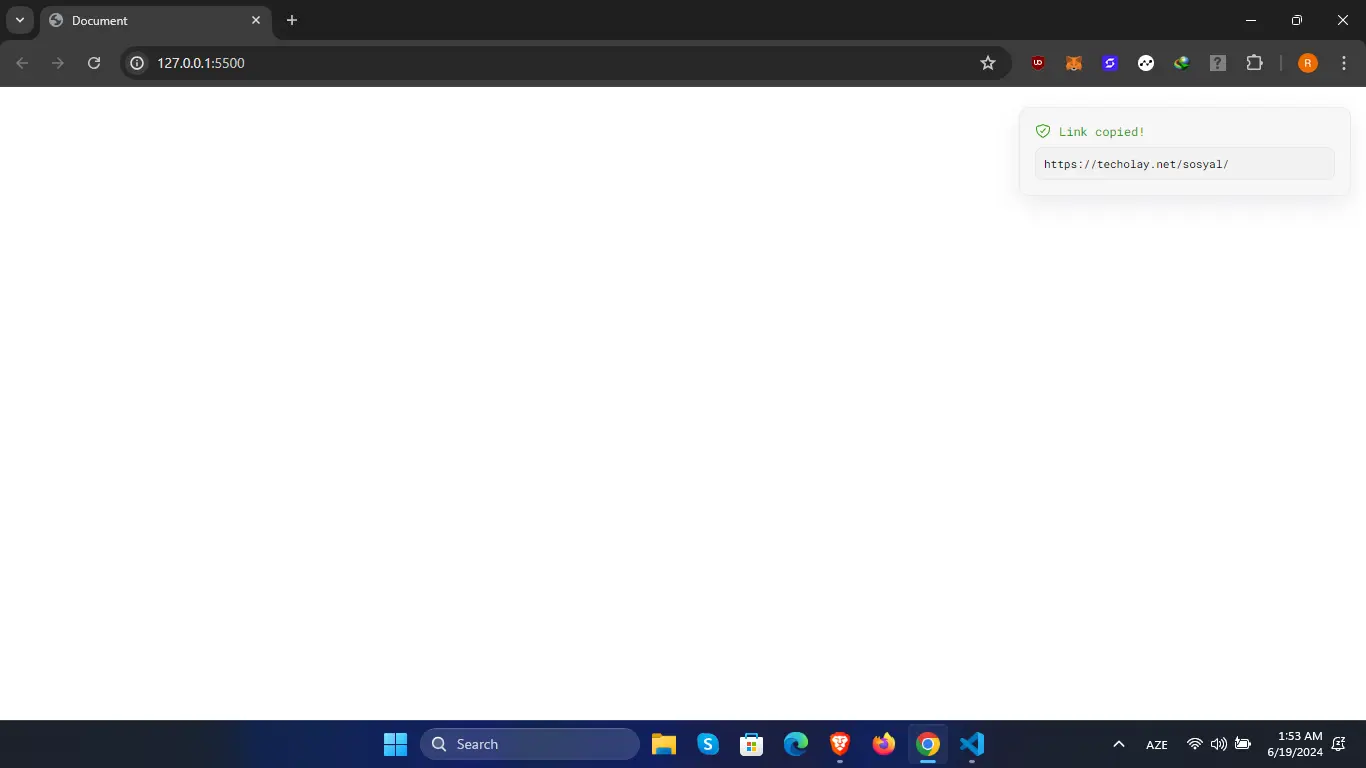Click the copied URL https://techolay.net/sosyal/

[x=1136, y=164]
